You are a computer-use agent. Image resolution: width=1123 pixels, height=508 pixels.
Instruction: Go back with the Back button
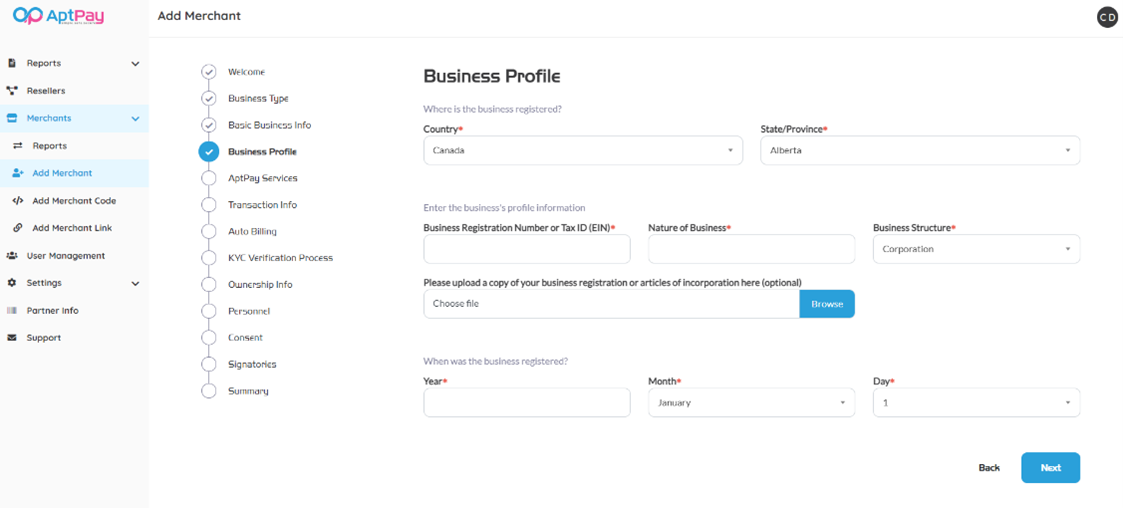click(989, 468)
